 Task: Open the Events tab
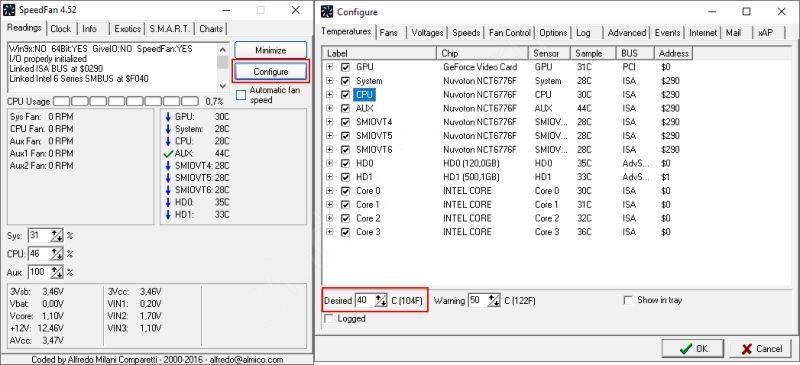[667, 33]
